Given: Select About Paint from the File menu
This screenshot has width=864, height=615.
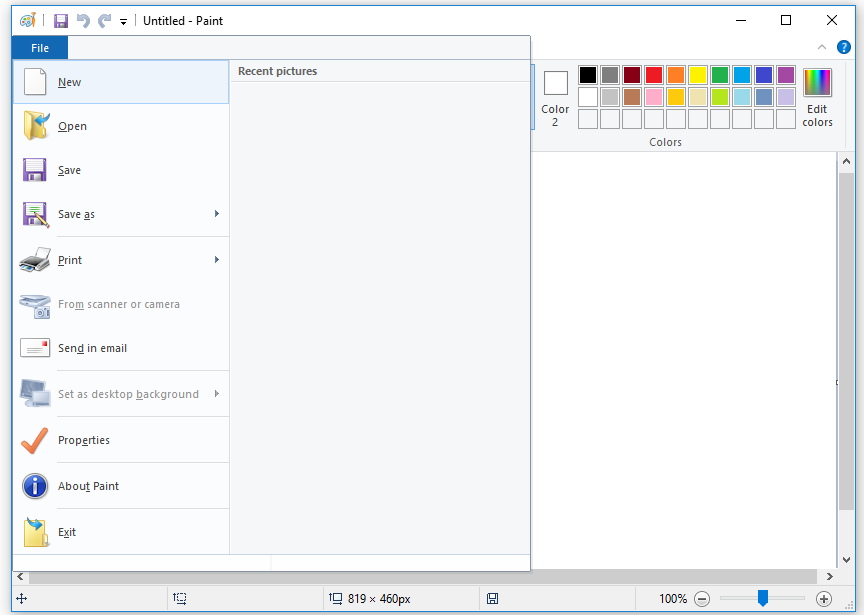Looking at the screenshot, I should [x=87, y=486].
